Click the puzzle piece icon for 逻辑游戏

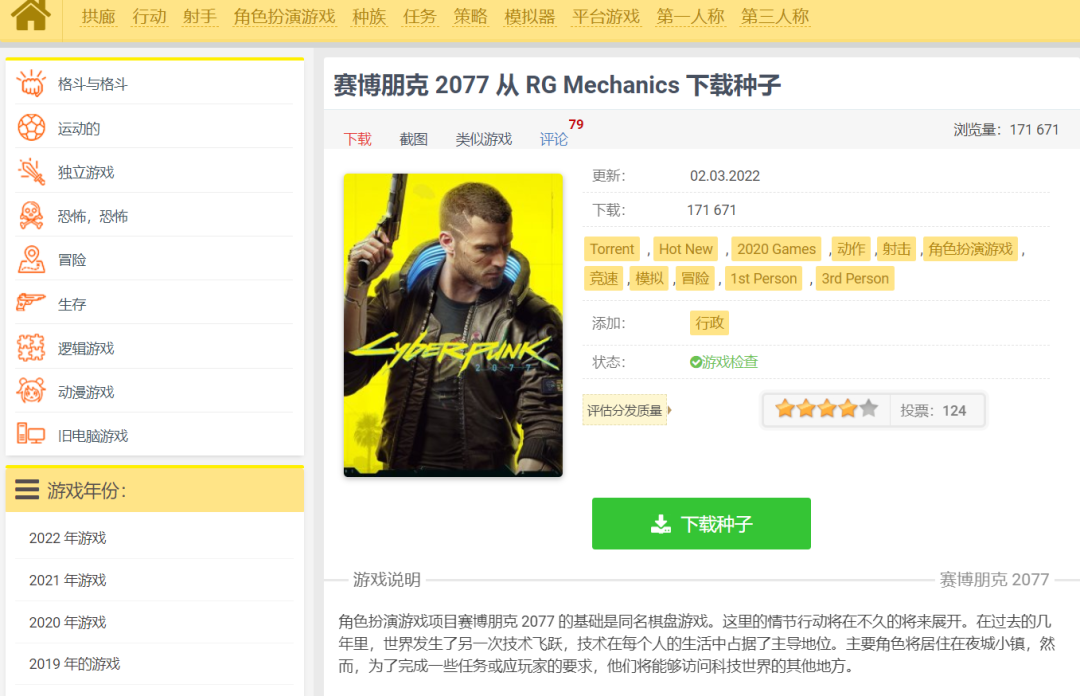click(31, 348)
